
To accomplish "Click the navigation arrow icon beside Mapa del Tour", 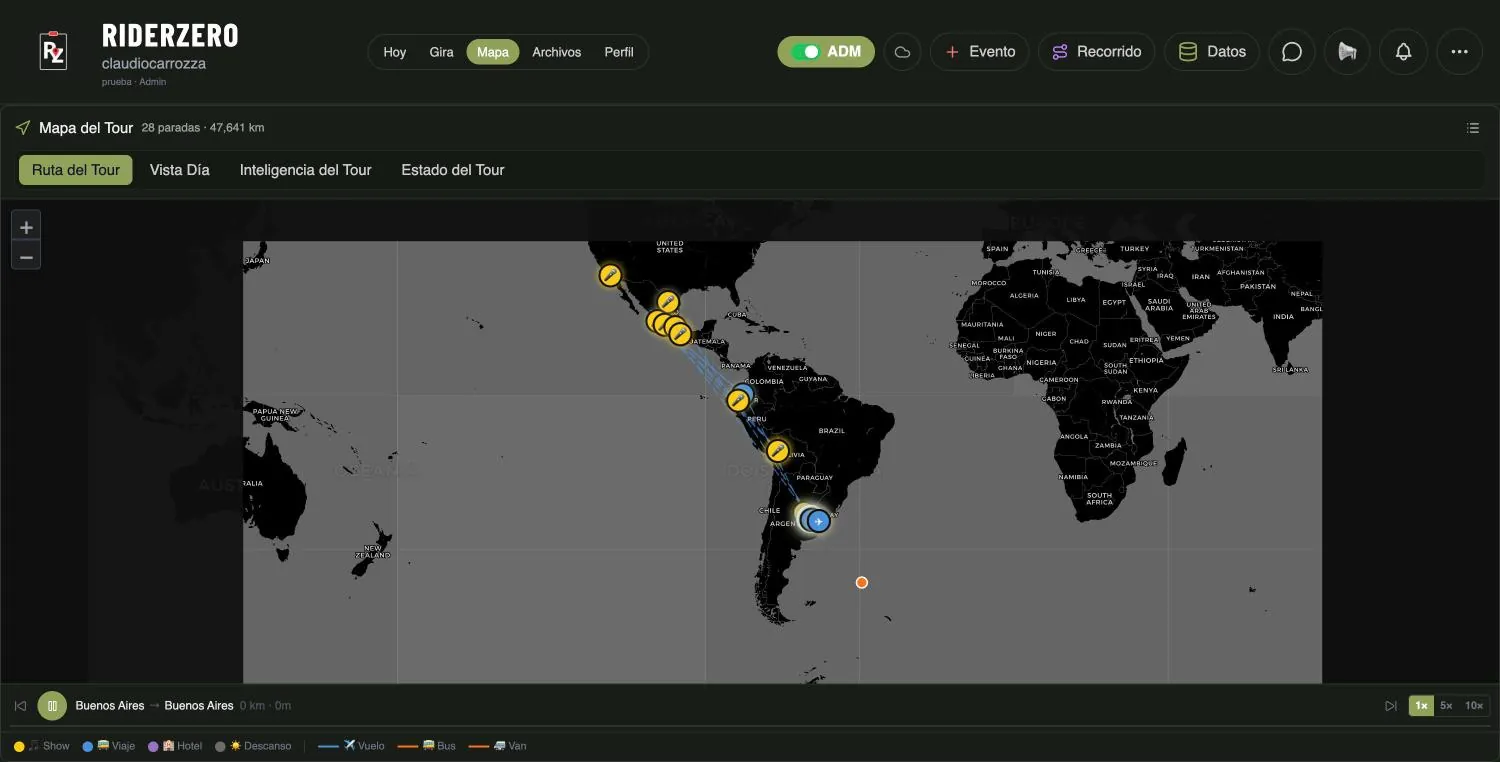I will click(x=23, y=128).
